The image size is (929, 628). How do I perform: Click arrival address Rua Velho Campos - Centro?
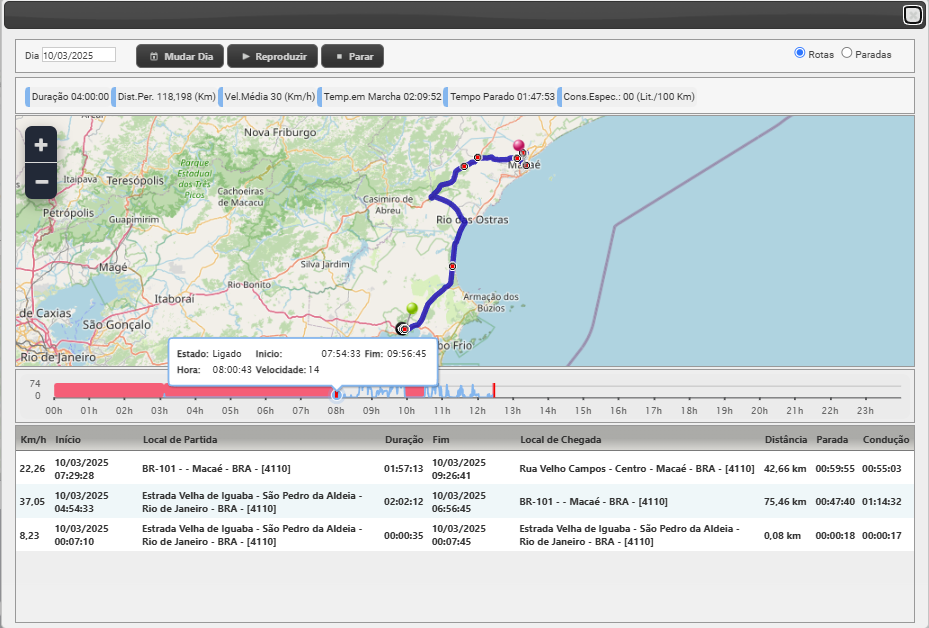point(637,469)
